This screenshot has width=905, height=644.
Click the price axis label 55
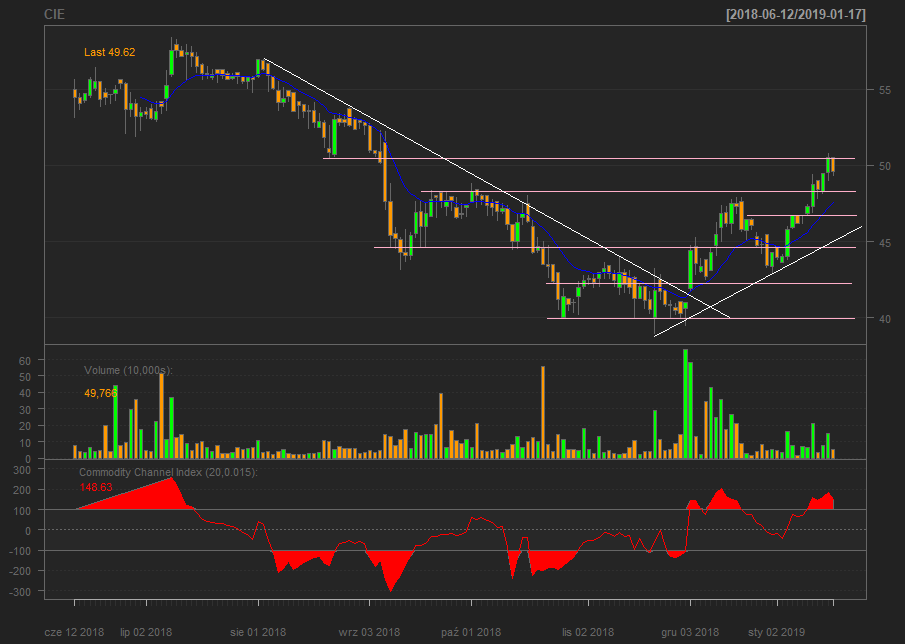pyautogui.click(x=884, y=90)
